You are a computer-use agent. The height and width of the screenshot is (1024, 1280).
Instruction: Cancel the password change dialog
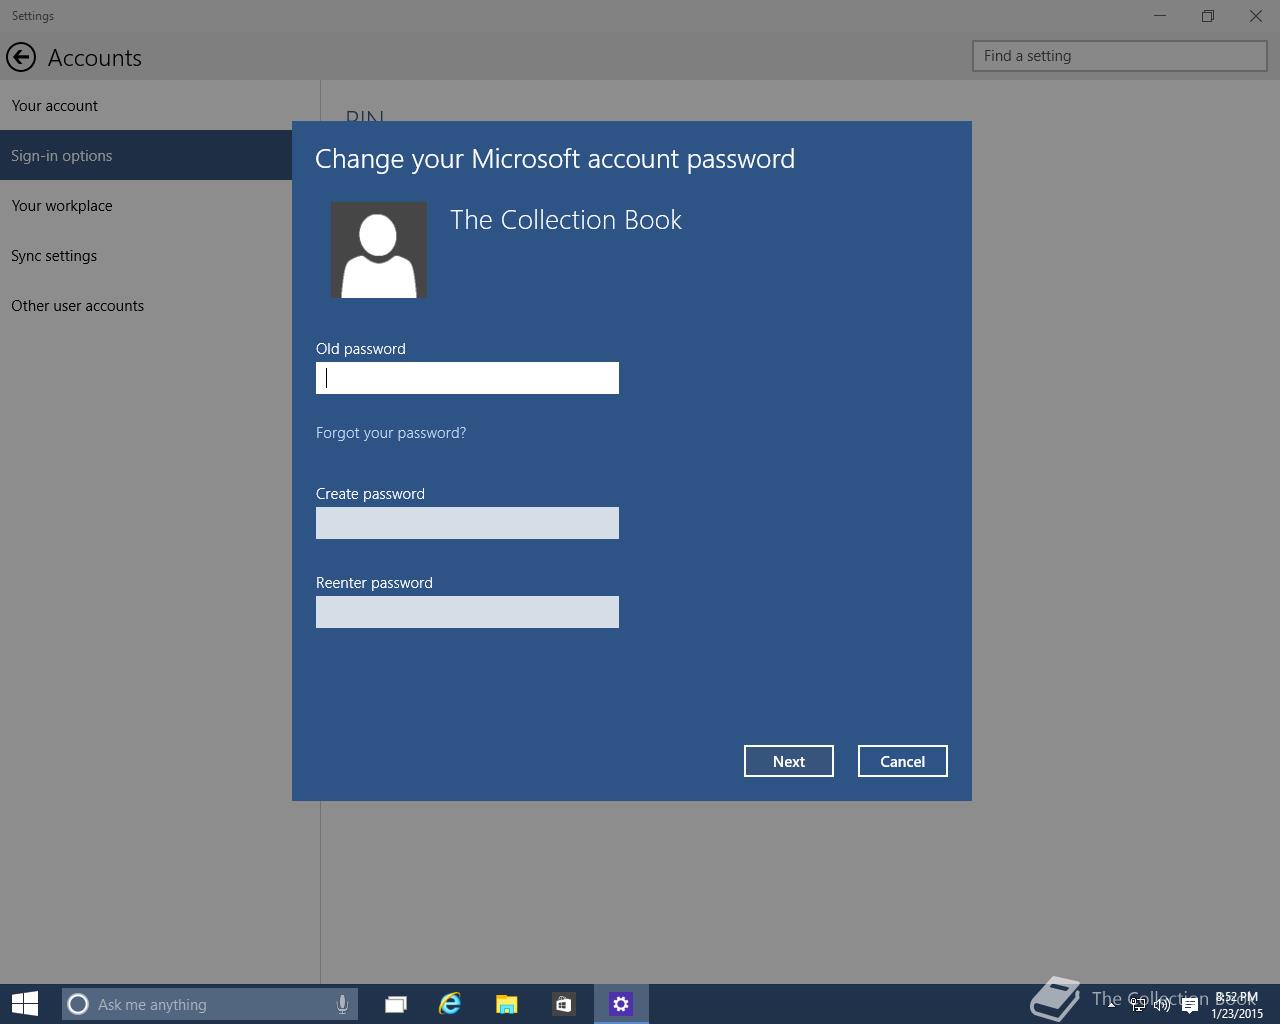[x=903, y=761]
